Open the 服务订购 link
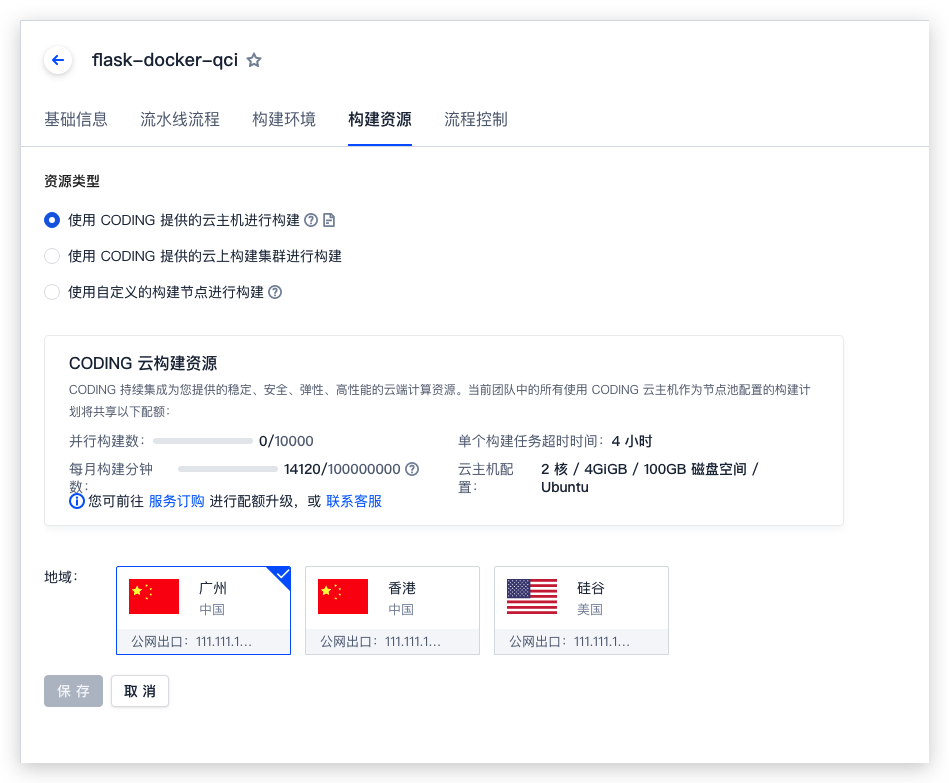Screen dimensions: 949x783 [x=176, y=501]
